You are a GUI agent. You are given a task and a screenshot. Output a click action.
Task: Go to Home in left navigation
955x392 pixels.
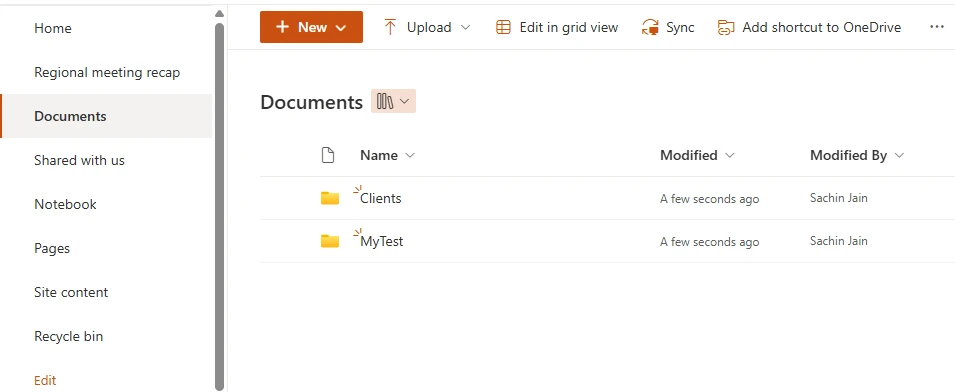tap(53, 29)
